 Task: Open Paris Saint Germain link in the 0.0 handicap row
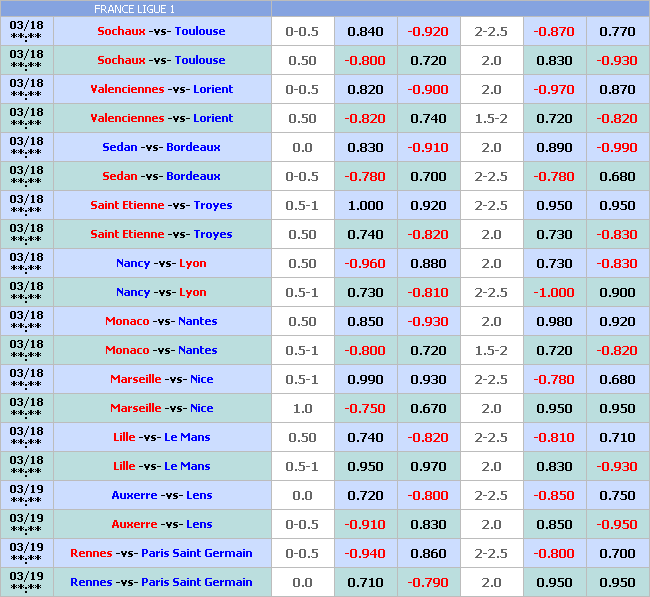[x=197, y=582]
